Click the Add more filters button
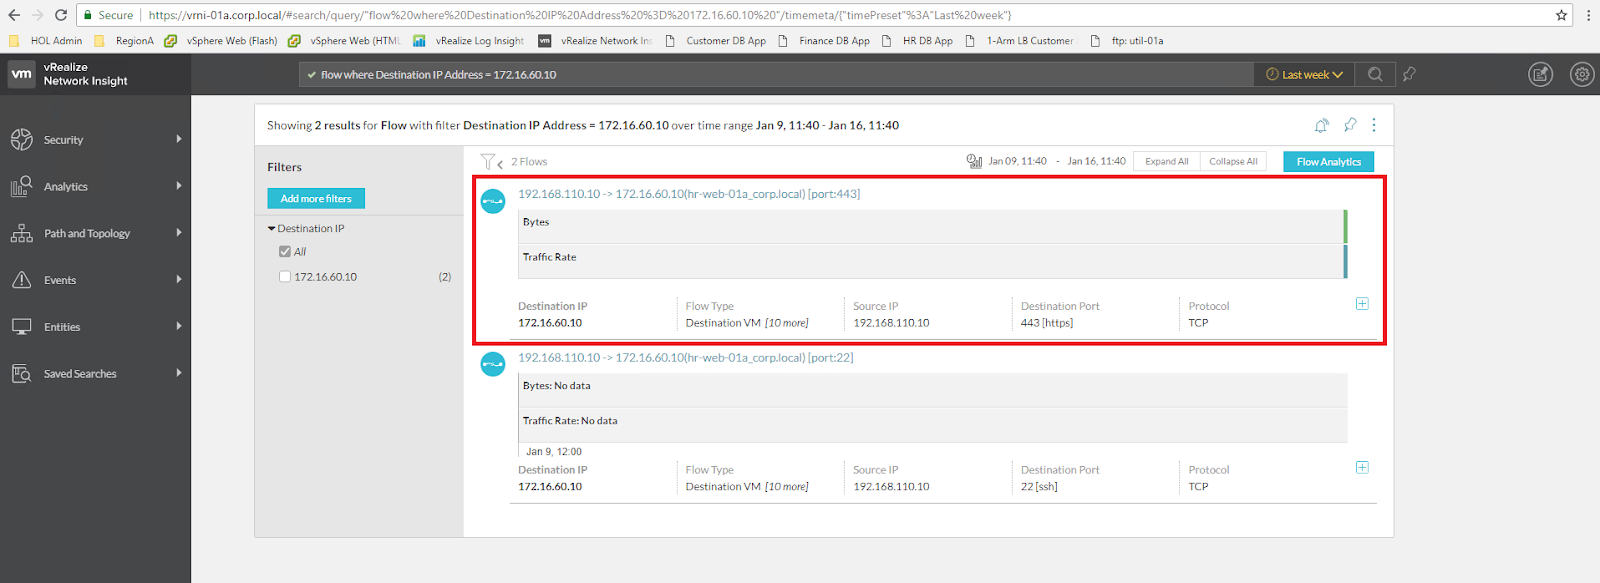1600x583 pixels. point(316,199)
